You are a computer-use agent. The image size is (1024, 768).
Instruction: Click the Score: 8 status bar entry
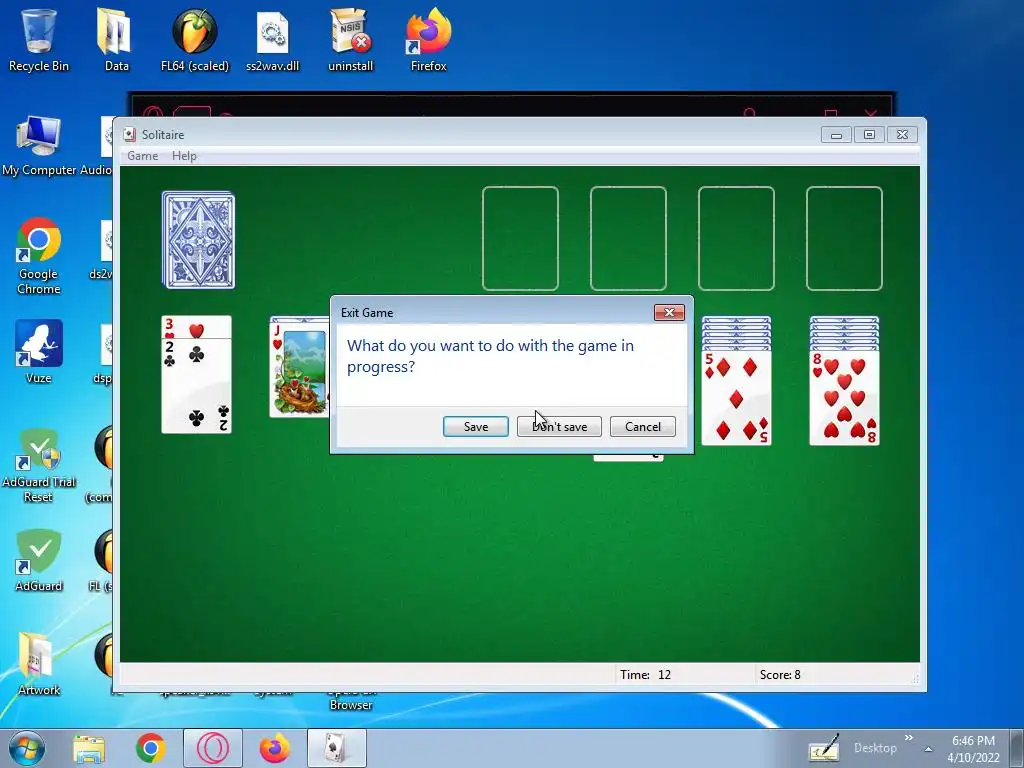[x=780, y=675]
